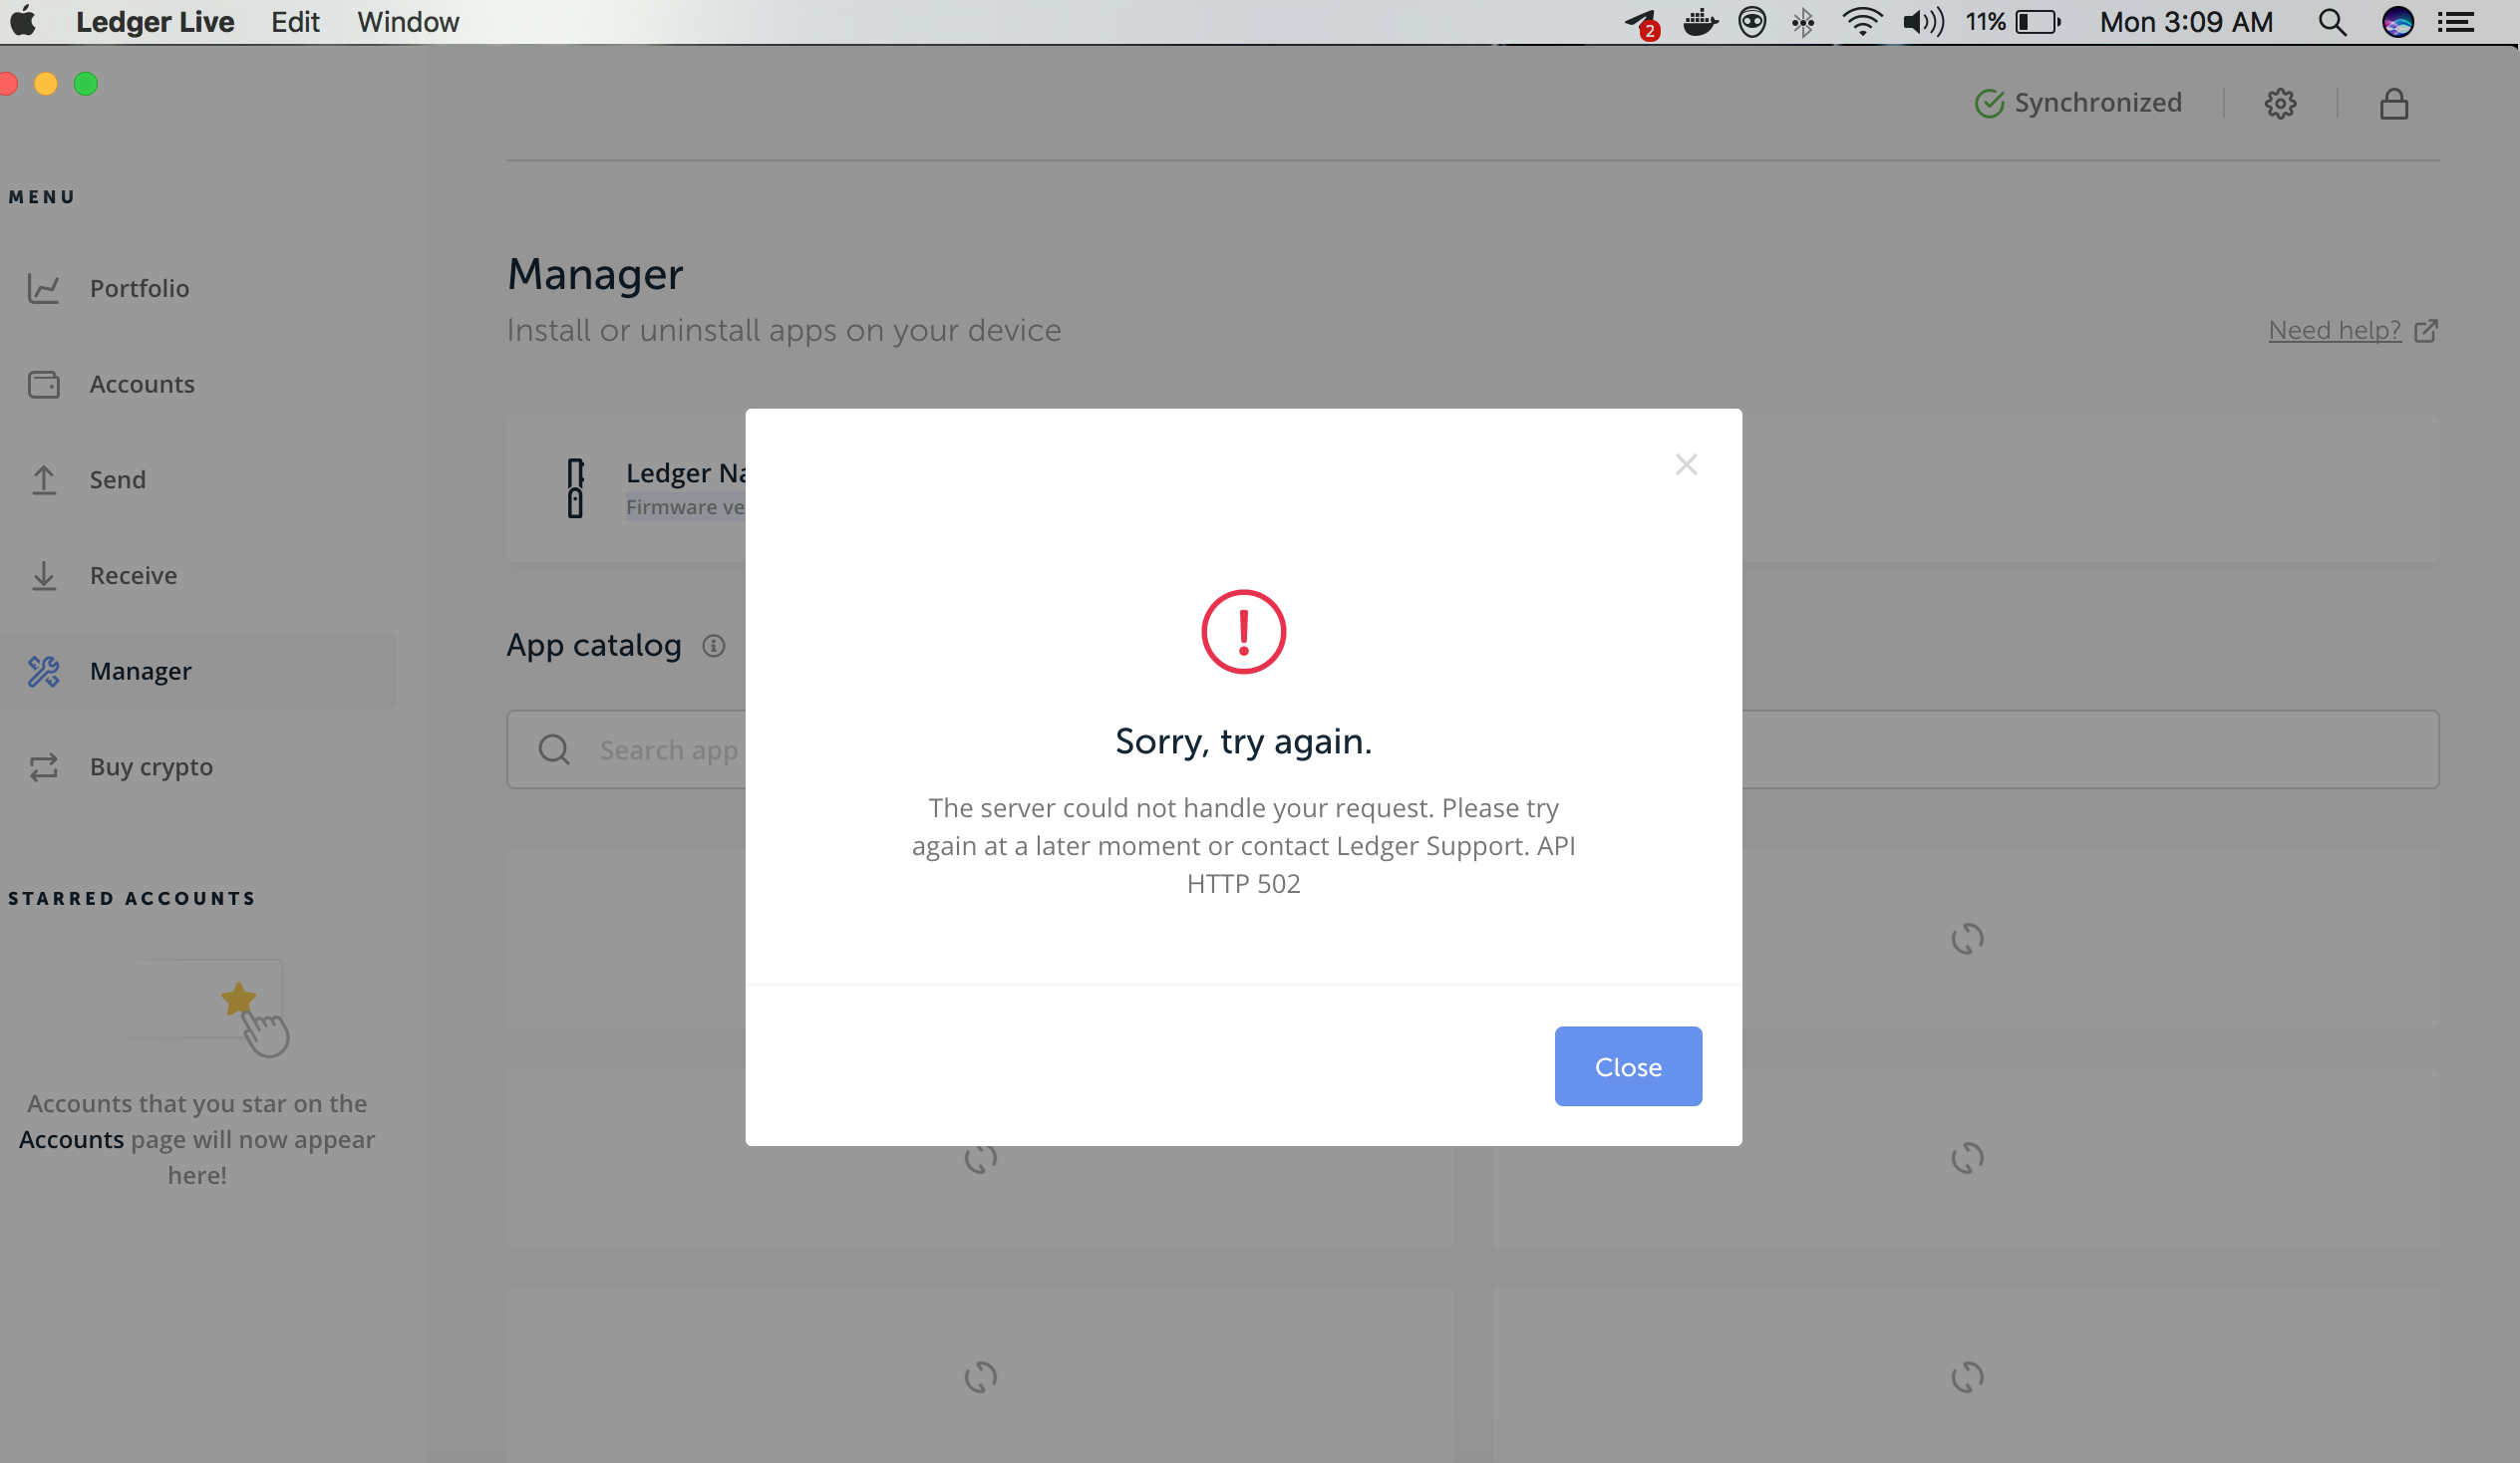The height and width of the screenshot is (1463, 2520).
Task: Open the Buy crypto section
Action: [150, 767]
